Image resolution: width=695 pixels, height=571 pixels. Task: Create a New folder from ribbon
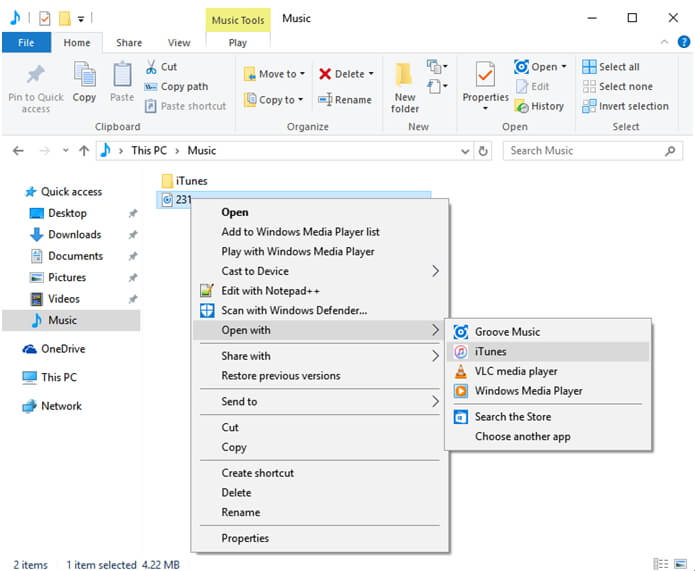404,87
